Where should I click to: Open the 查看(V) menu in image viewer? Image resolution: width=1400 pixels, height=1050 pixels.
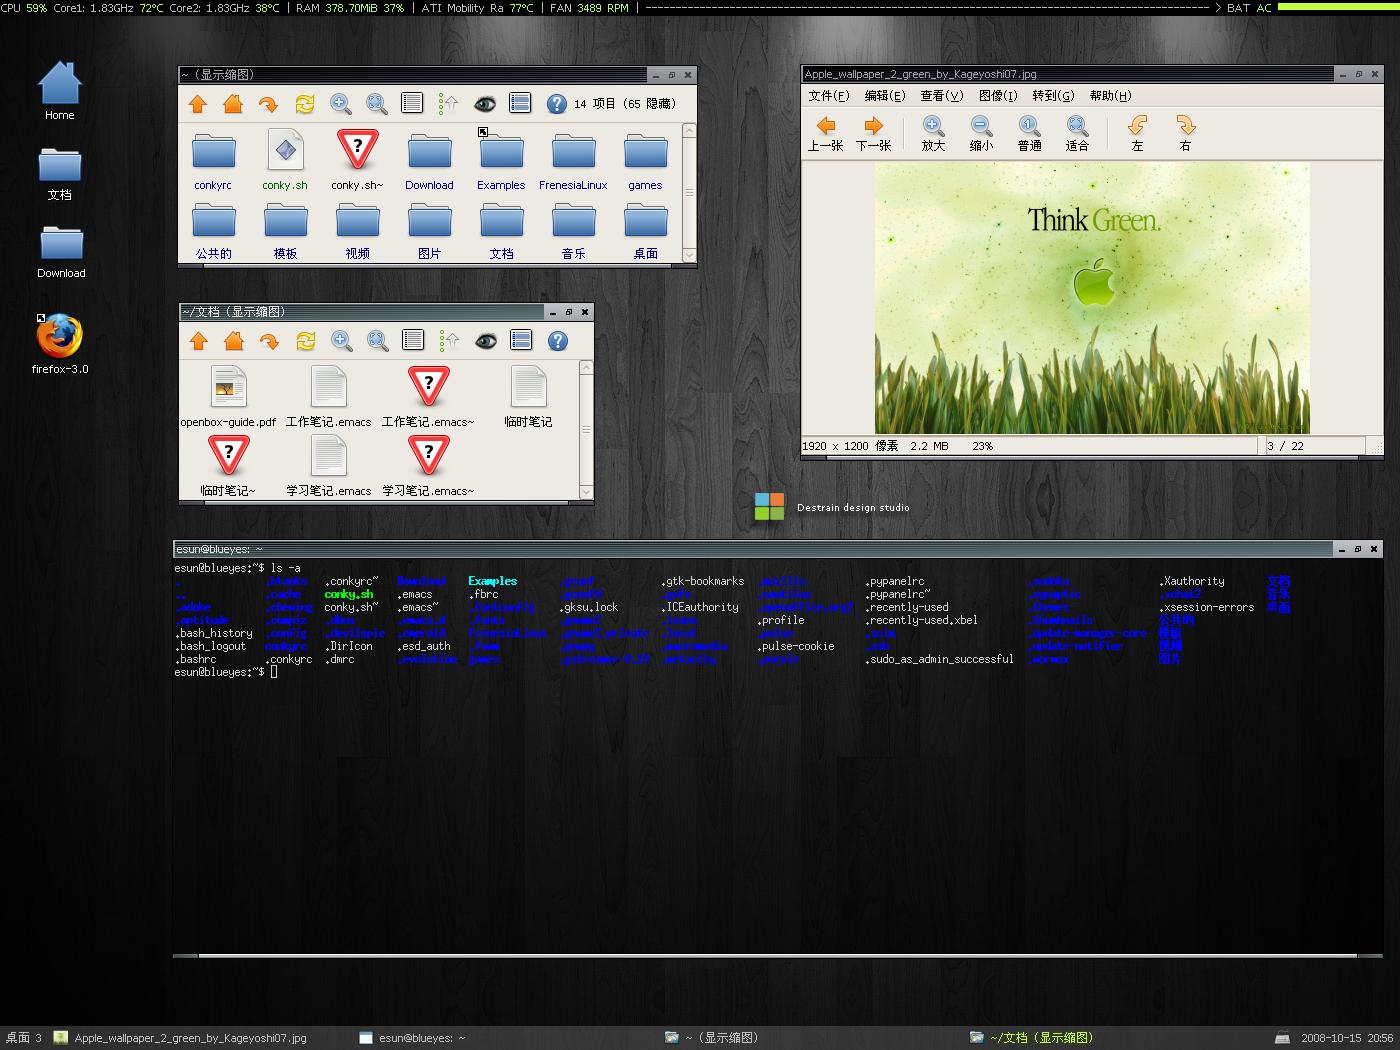942,96
